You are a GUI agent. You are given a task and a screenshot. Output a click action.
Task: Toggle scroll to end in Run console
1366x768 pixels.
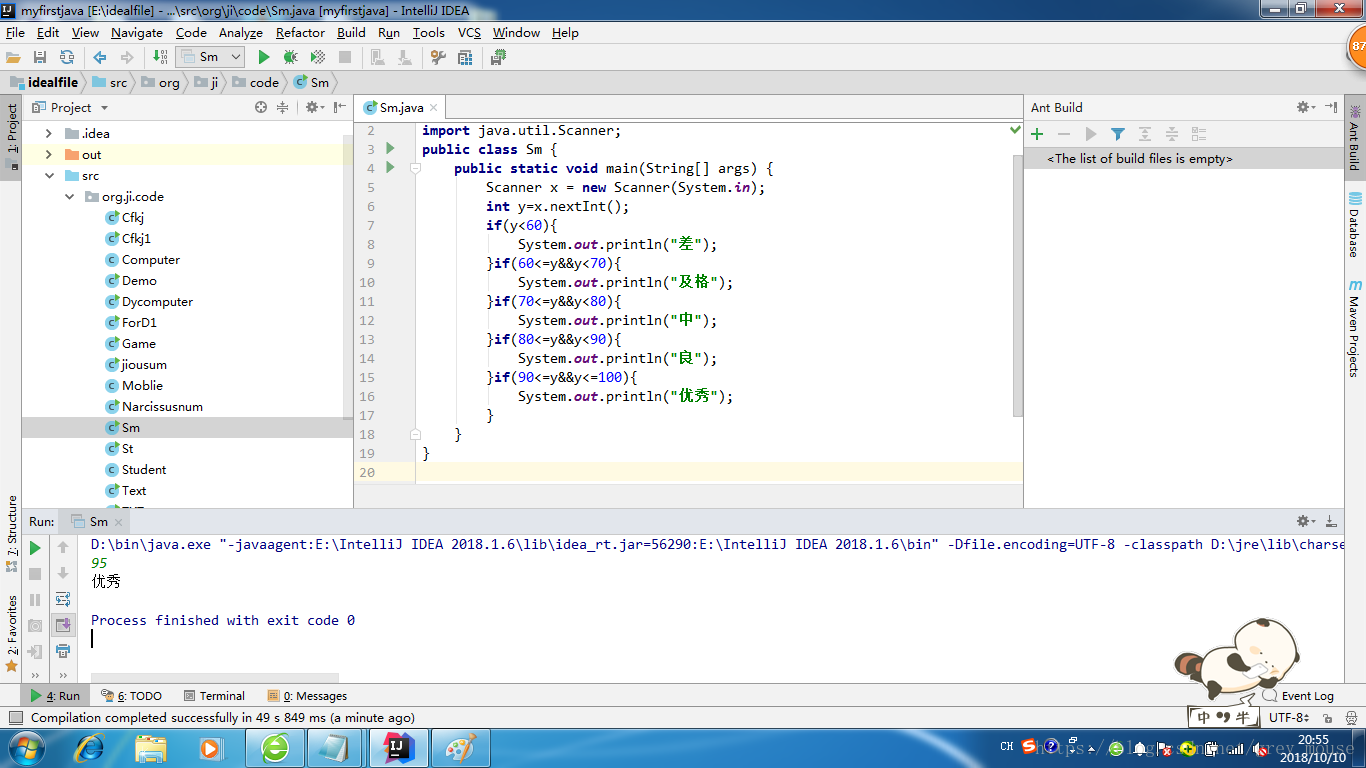[63, 625]
